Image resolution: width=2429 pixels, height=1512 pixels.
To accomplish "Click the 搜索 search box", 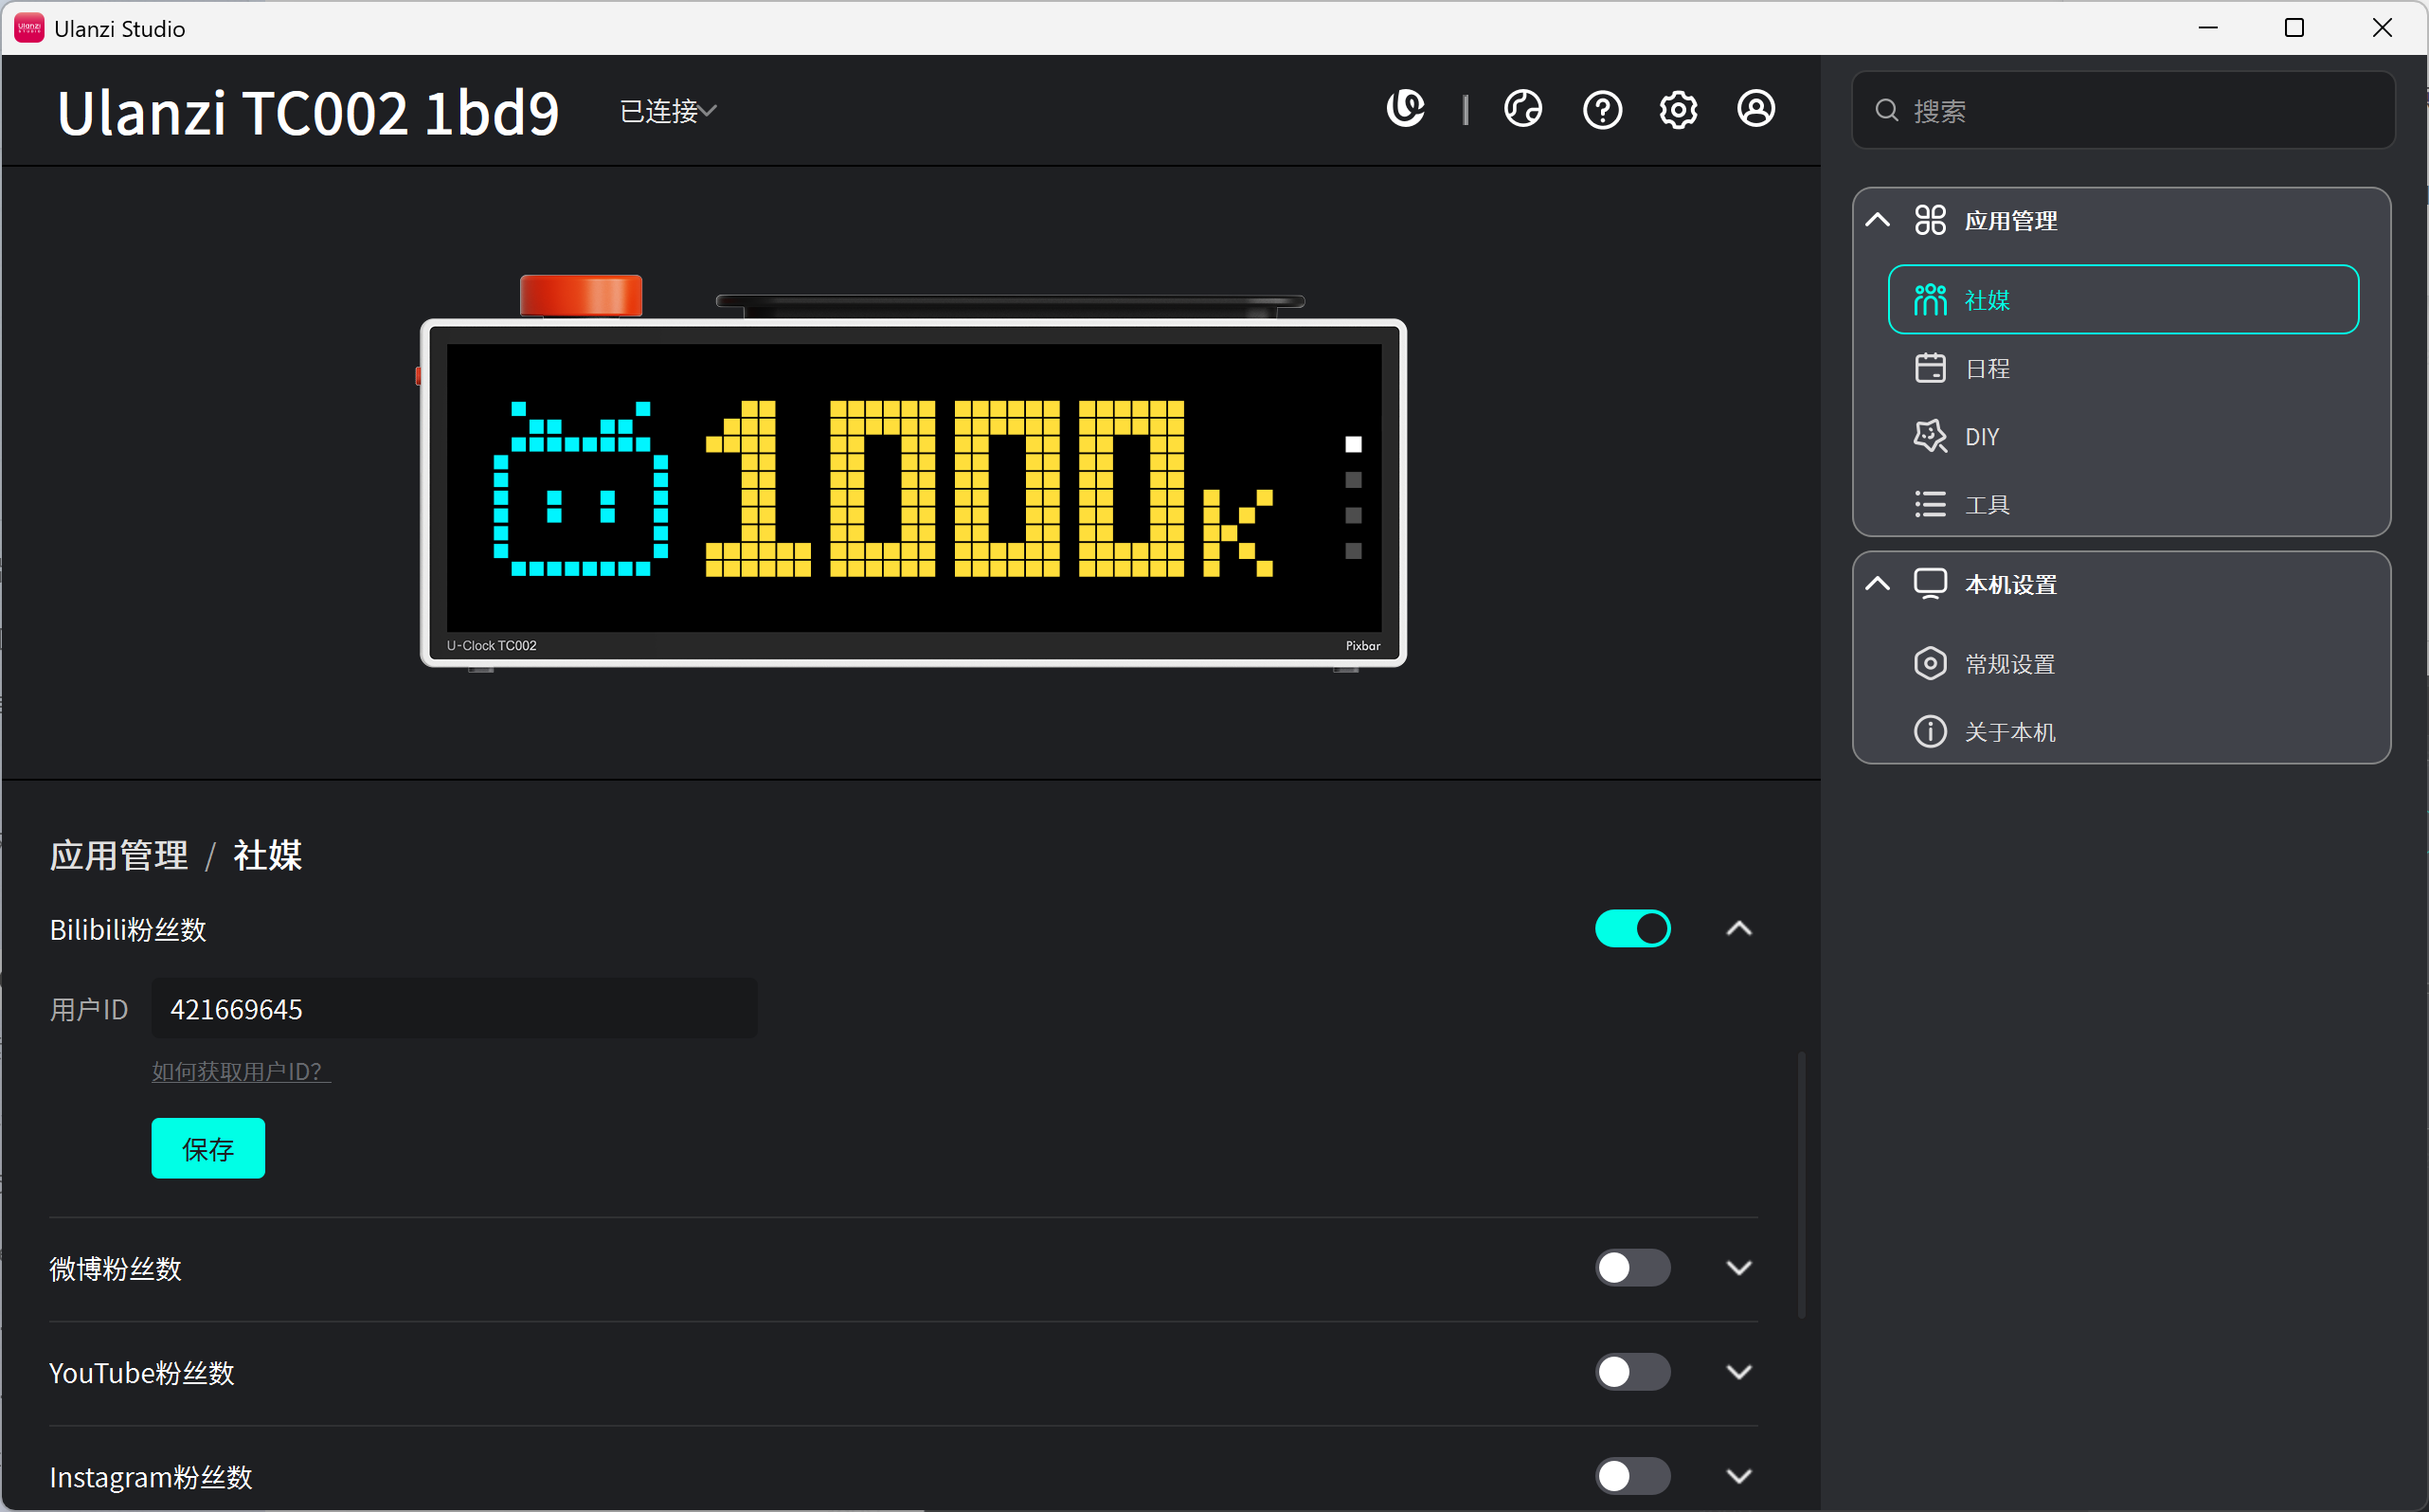I will coord(2122,110).
